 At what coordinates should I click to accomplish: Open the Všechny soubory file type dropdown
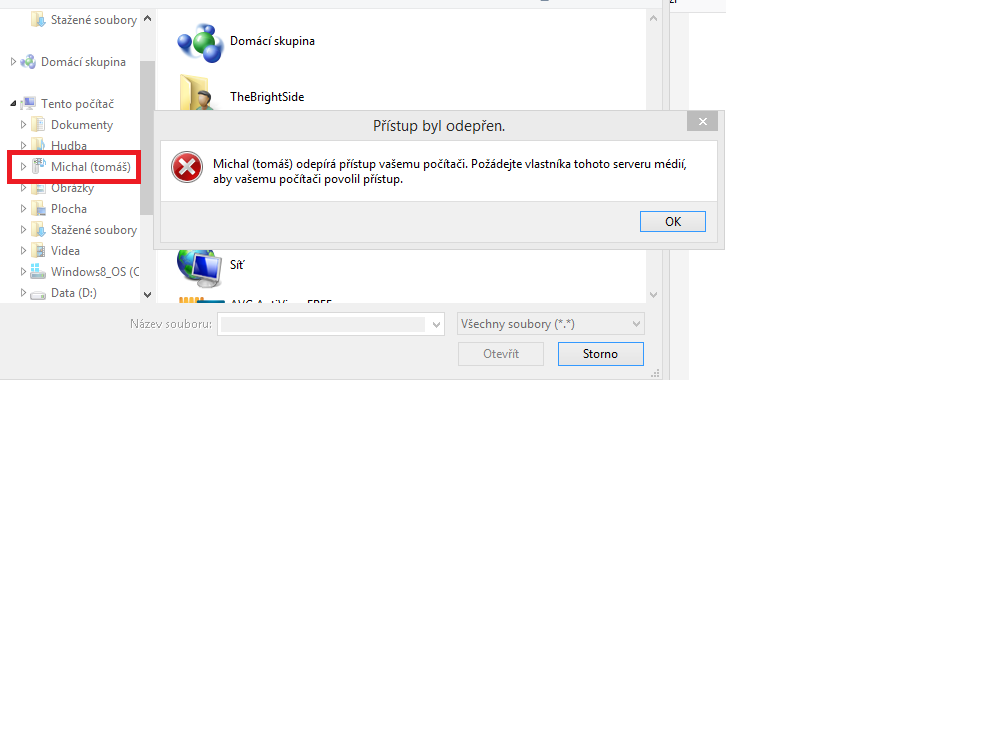pyautogui.click(x=551, y=324)
